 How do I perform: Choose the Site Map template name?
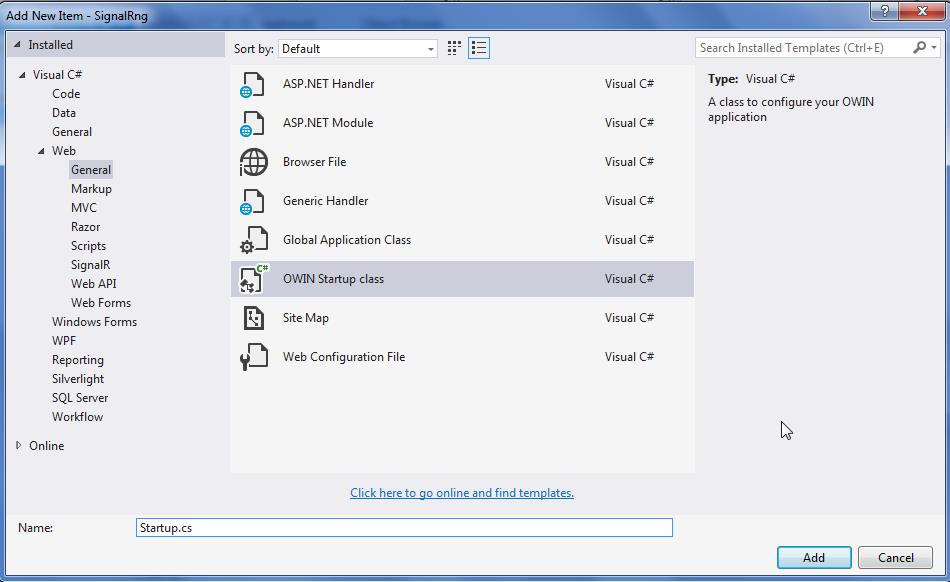[x=305, y=318]
